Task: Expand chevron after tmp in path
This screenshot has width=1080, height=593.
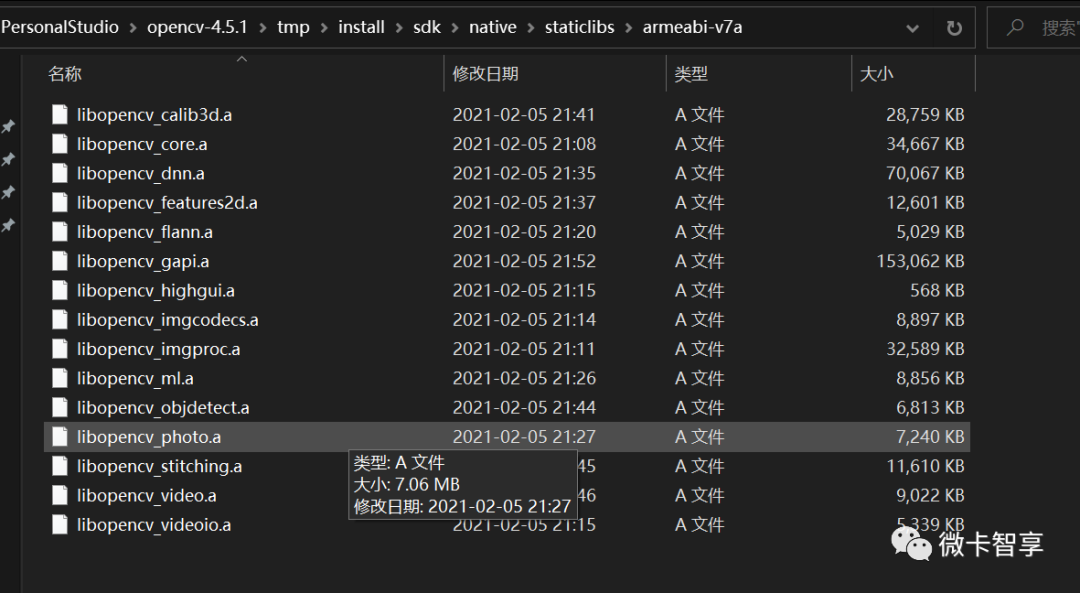Action: [x=324, y=28]
